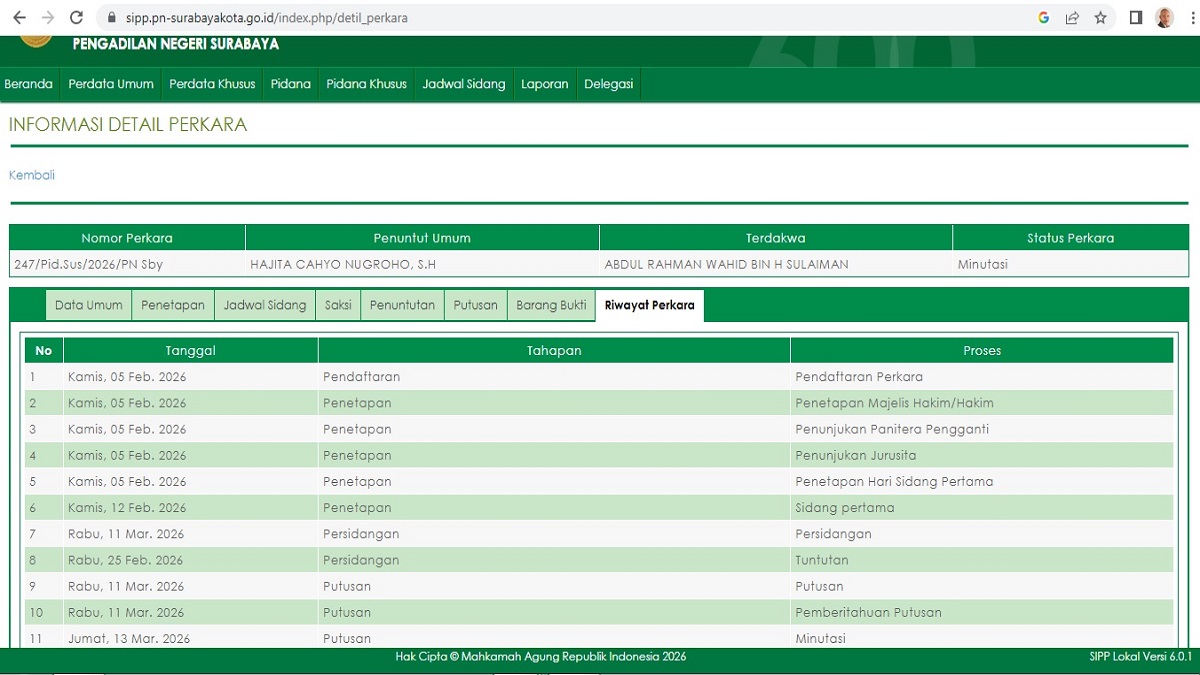The image size is (1200, 675).
Task: Open the Laporan menu
Action: click(x=544, y=84)
